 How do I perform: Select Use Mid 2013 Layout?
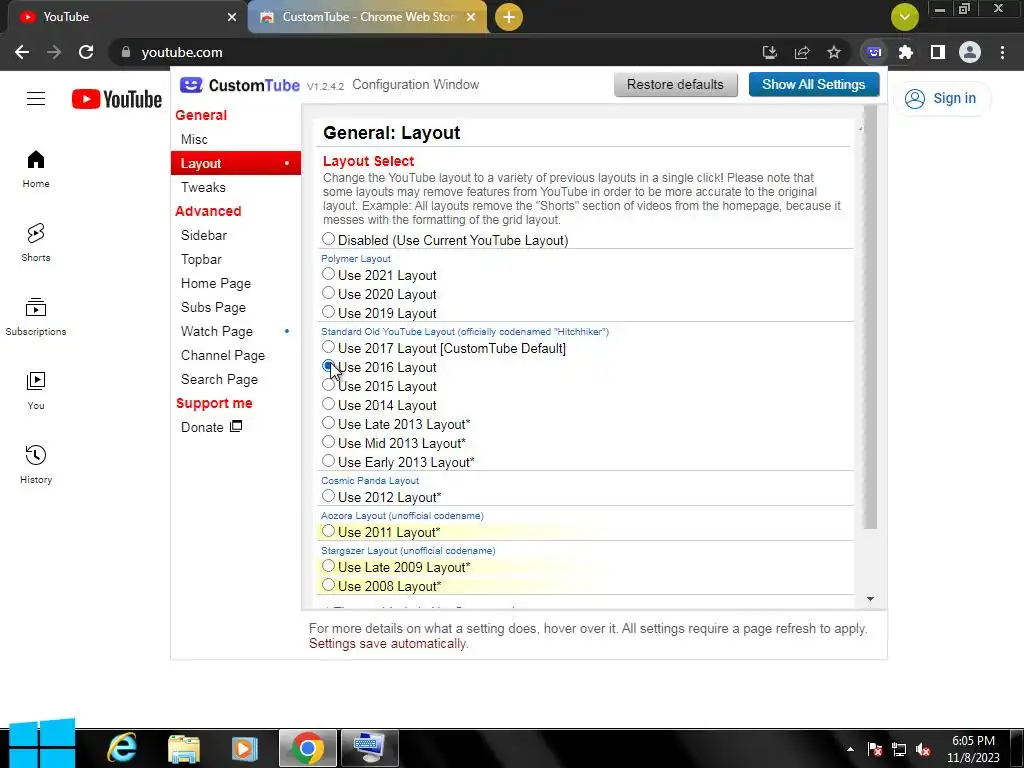(x=328, y=442)
